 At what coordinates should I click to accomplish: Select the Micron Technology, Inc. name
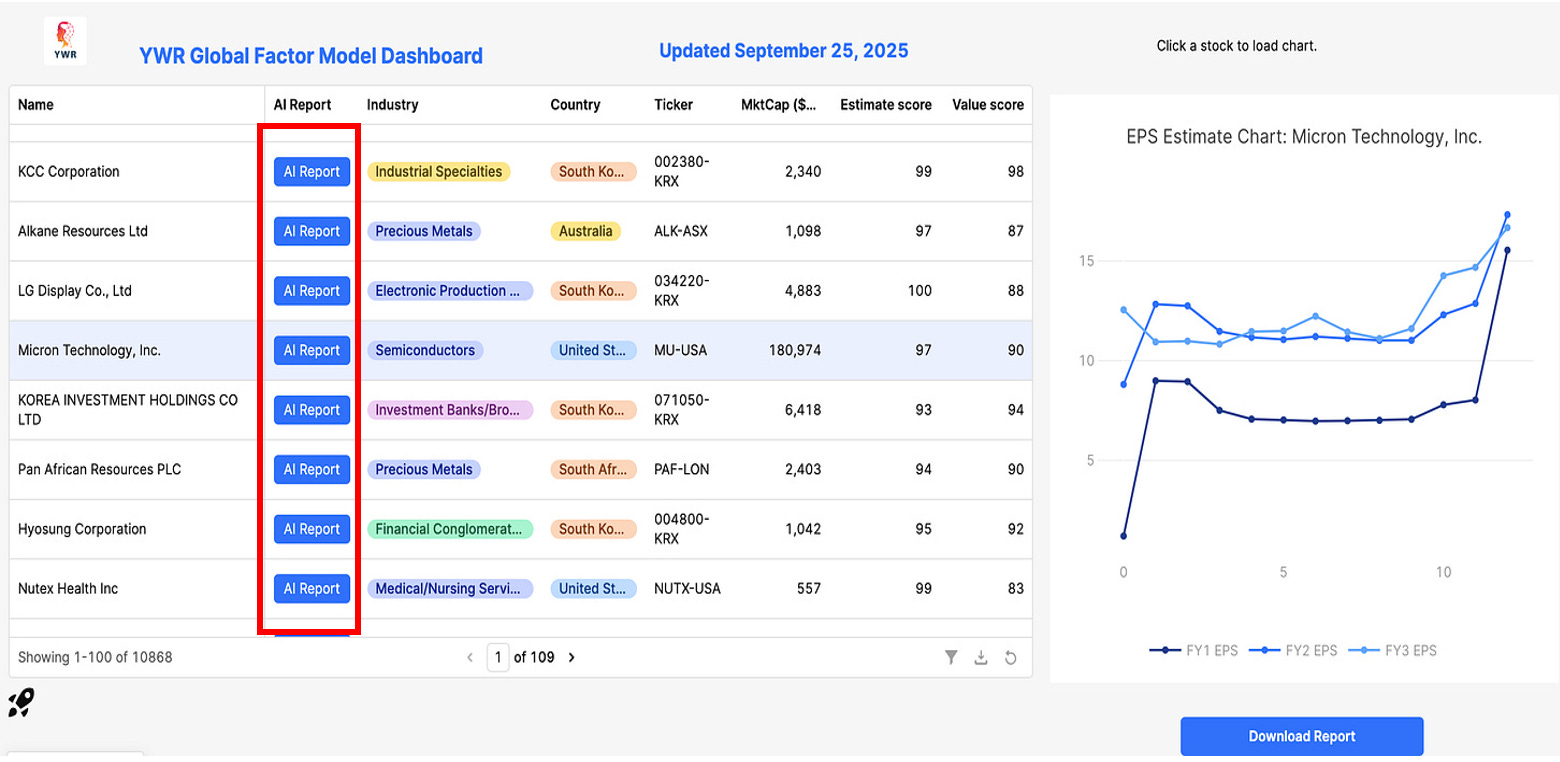tap(89, 350)
